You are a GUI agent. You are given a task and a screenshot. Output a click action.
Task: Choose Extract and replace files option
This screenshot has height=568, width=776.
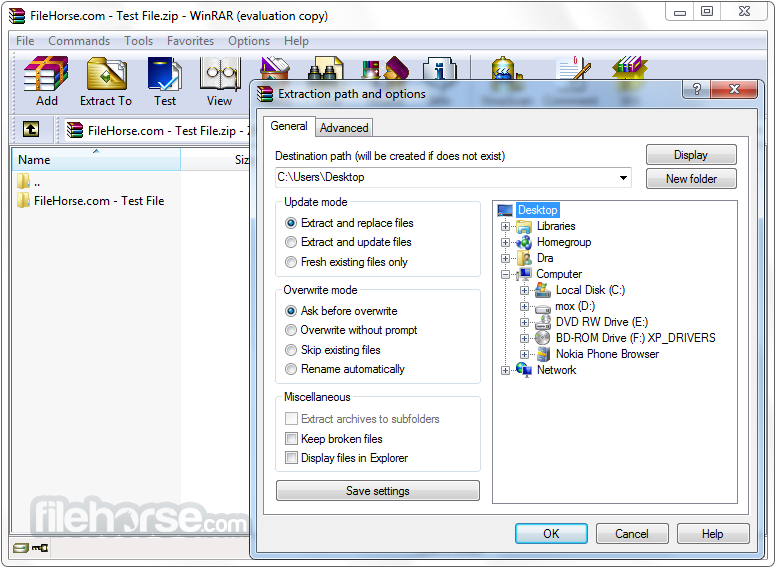291,223
